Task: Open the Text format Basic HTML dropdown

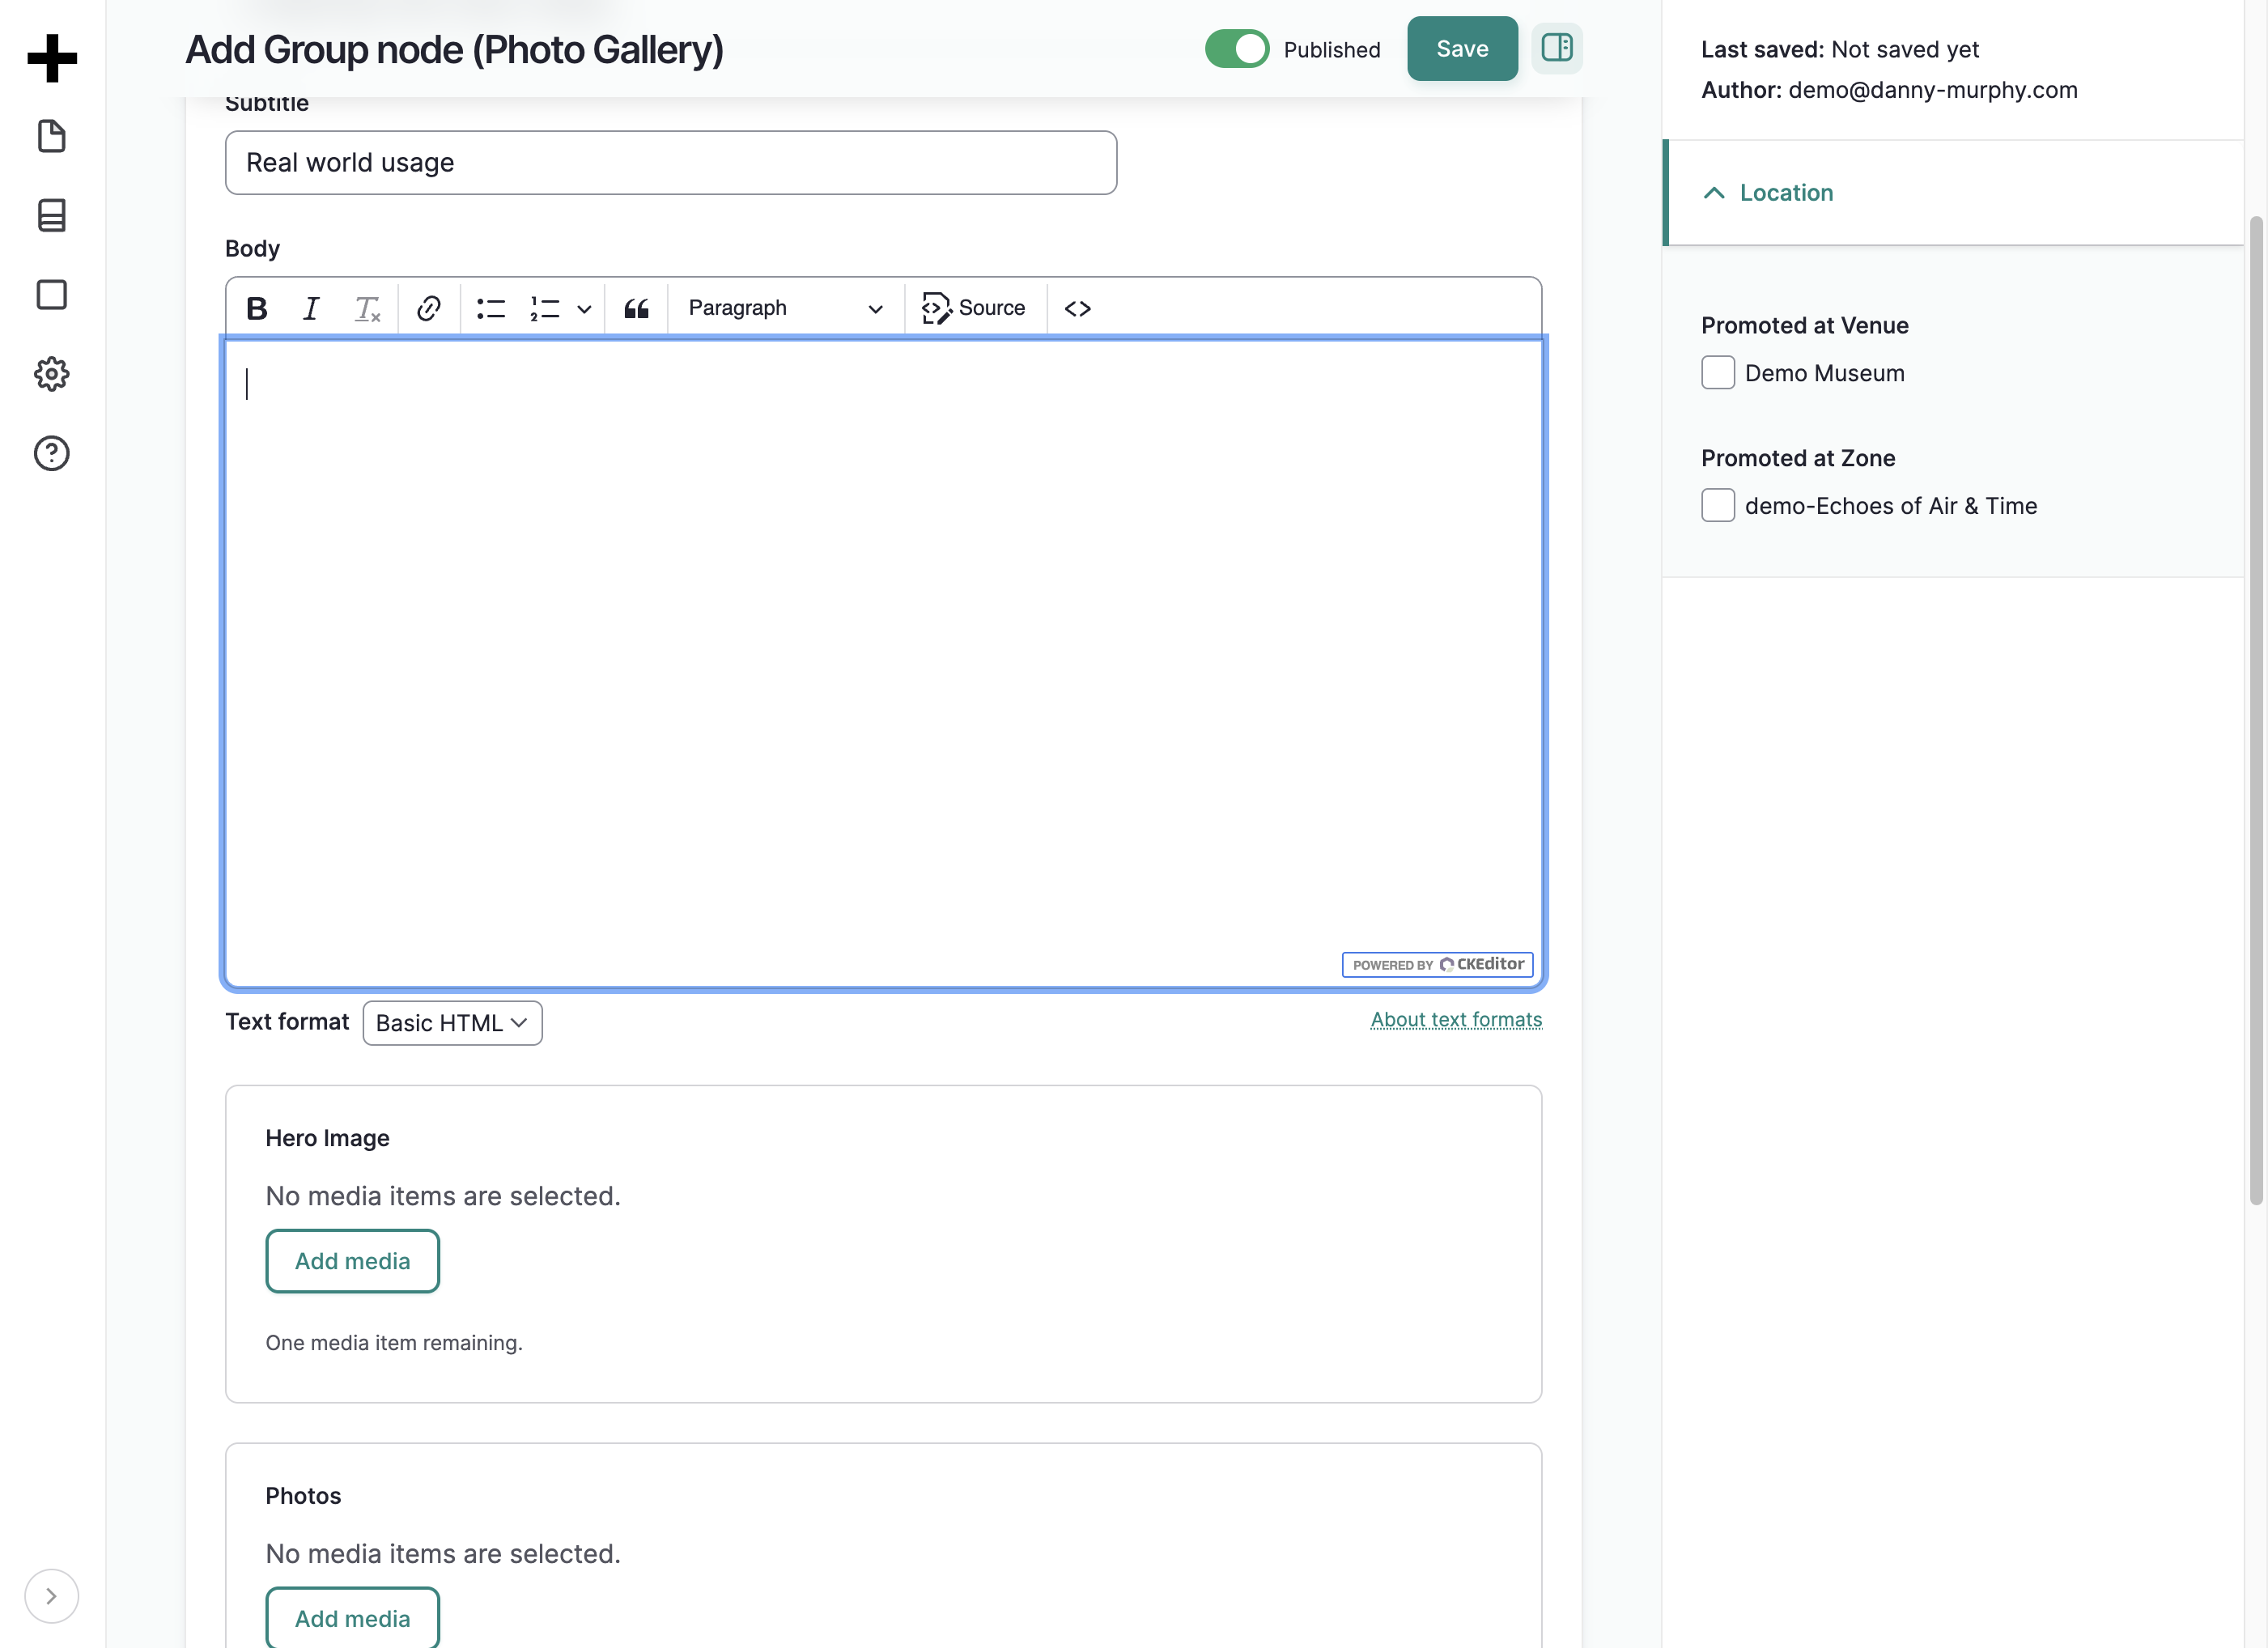Action: 452,1023
